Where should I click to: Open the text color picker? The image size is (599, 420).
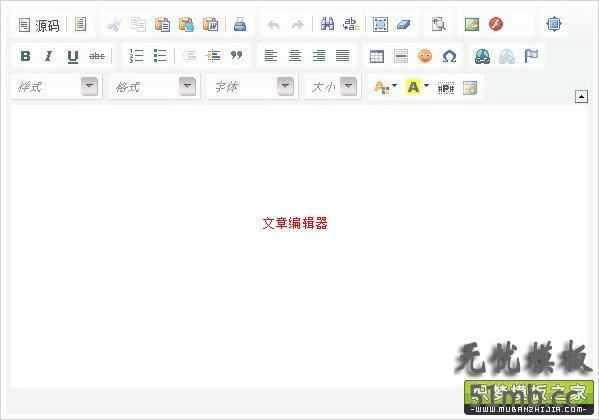(x=385, y=88)
